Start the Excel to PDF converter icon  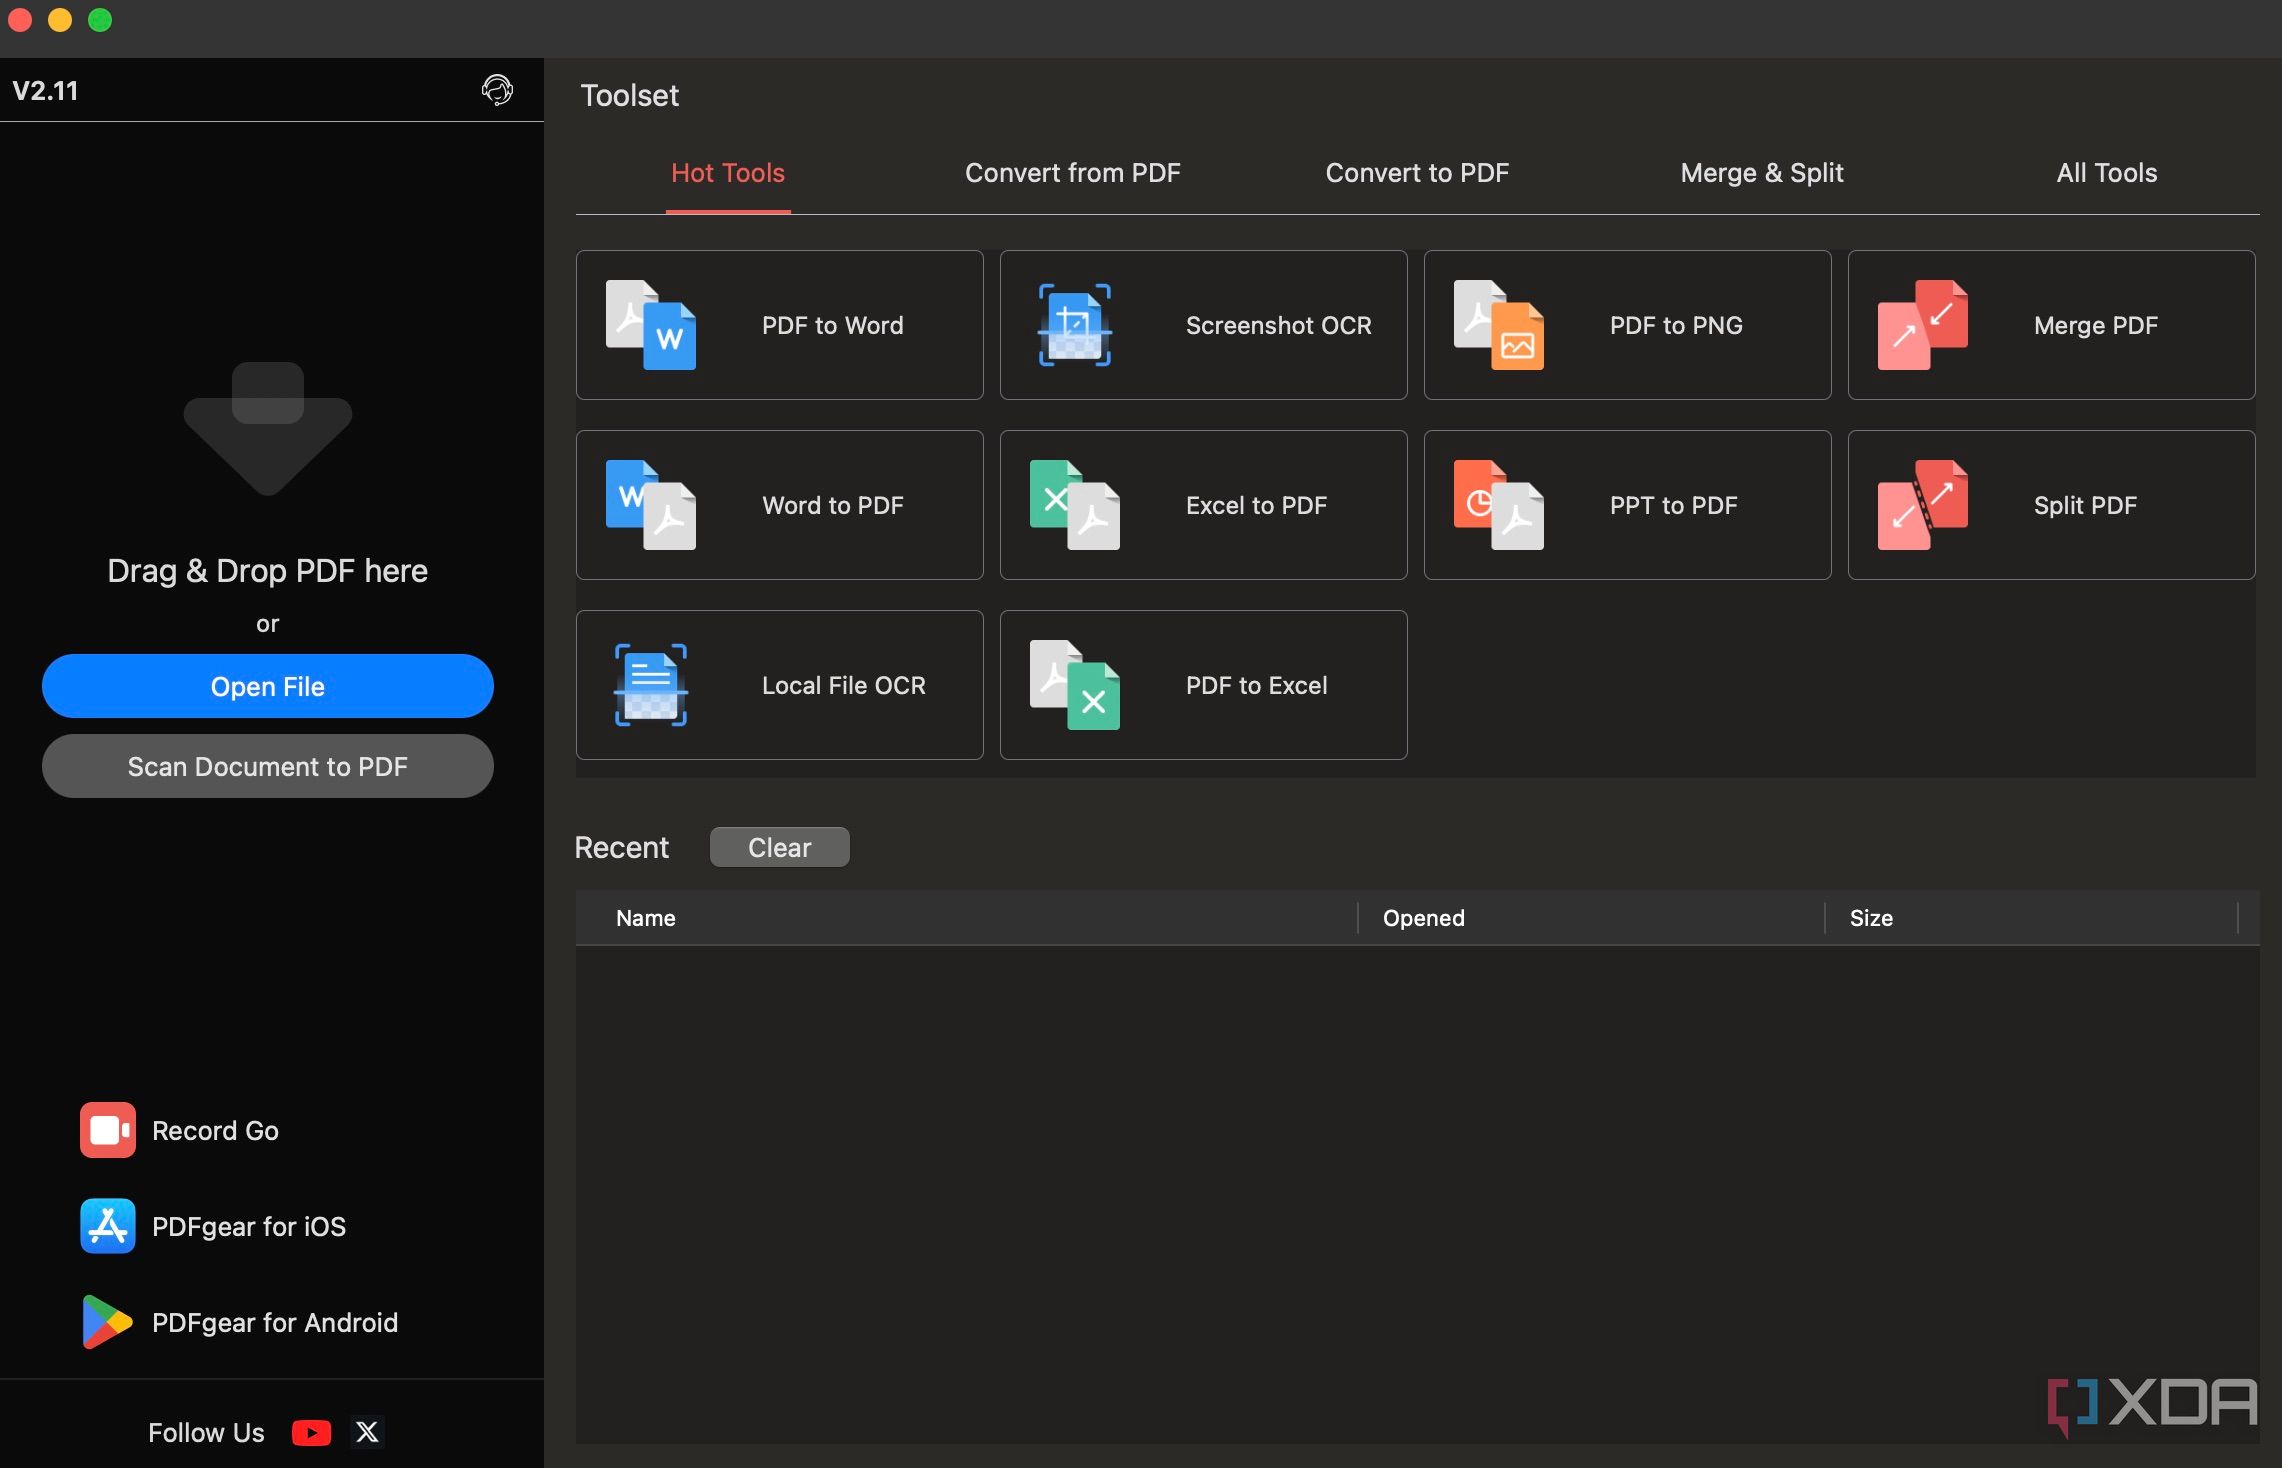tap(1074, 505)
